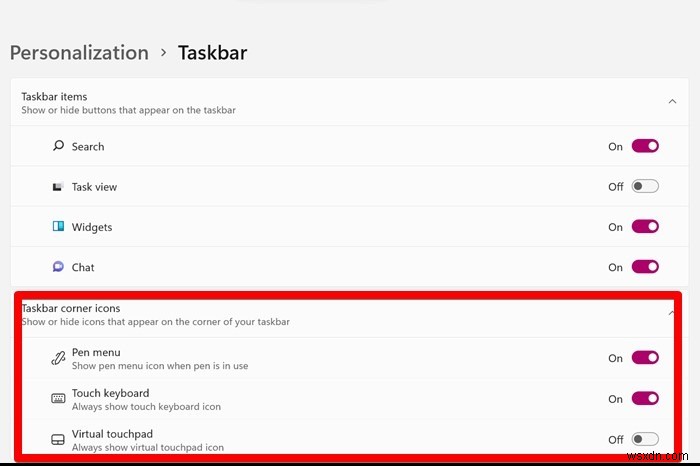Screen dimensions: 700x466
Task: Click the Taskbar items section header
Action: [x=55, y=97]
